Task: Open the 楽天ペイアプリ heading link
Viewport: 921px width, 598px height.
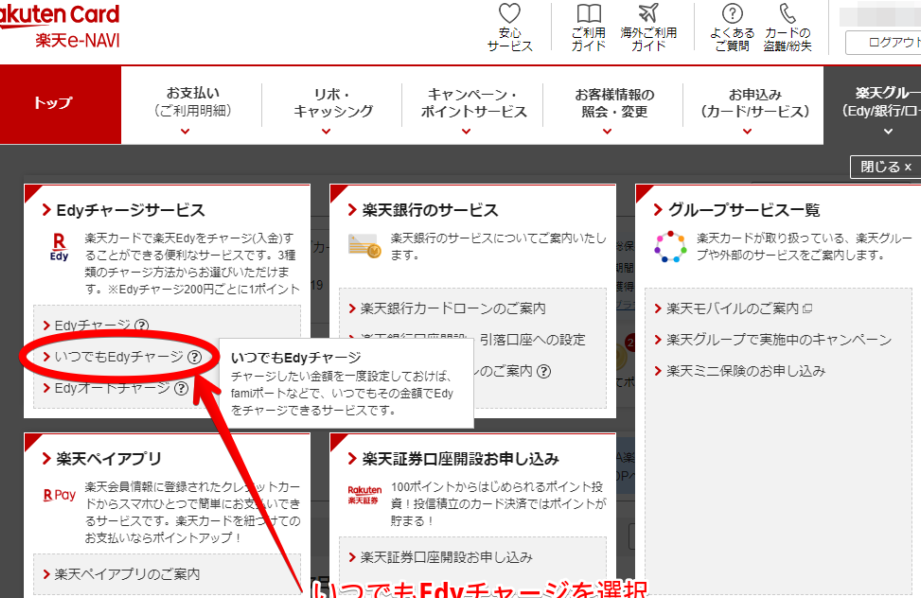Action: (x=102, y=459)
